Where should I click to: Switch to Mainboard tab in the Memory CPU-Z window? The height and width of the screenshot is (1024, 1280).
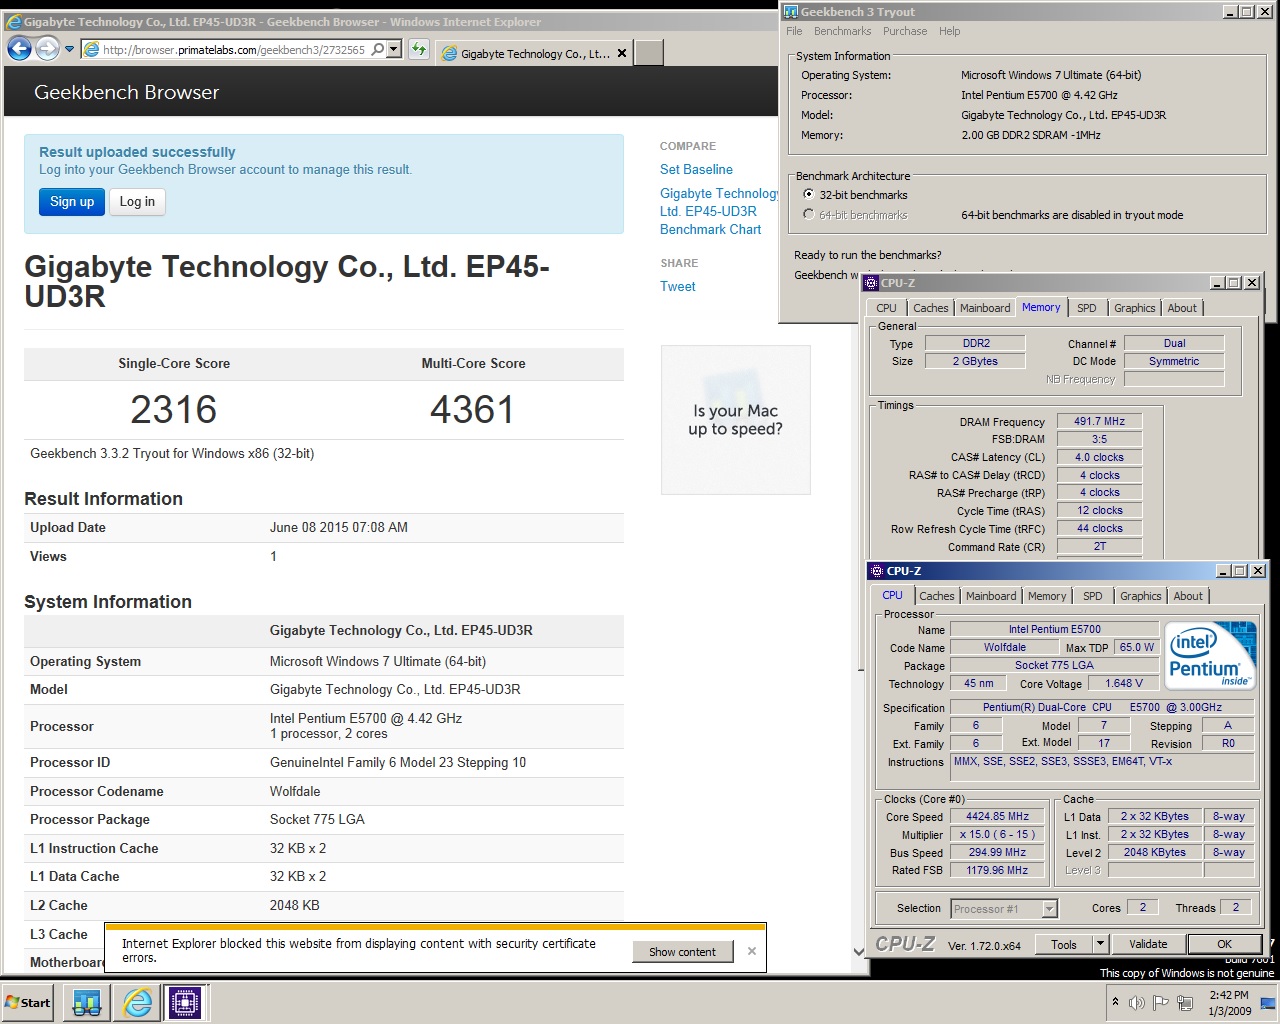985,308
